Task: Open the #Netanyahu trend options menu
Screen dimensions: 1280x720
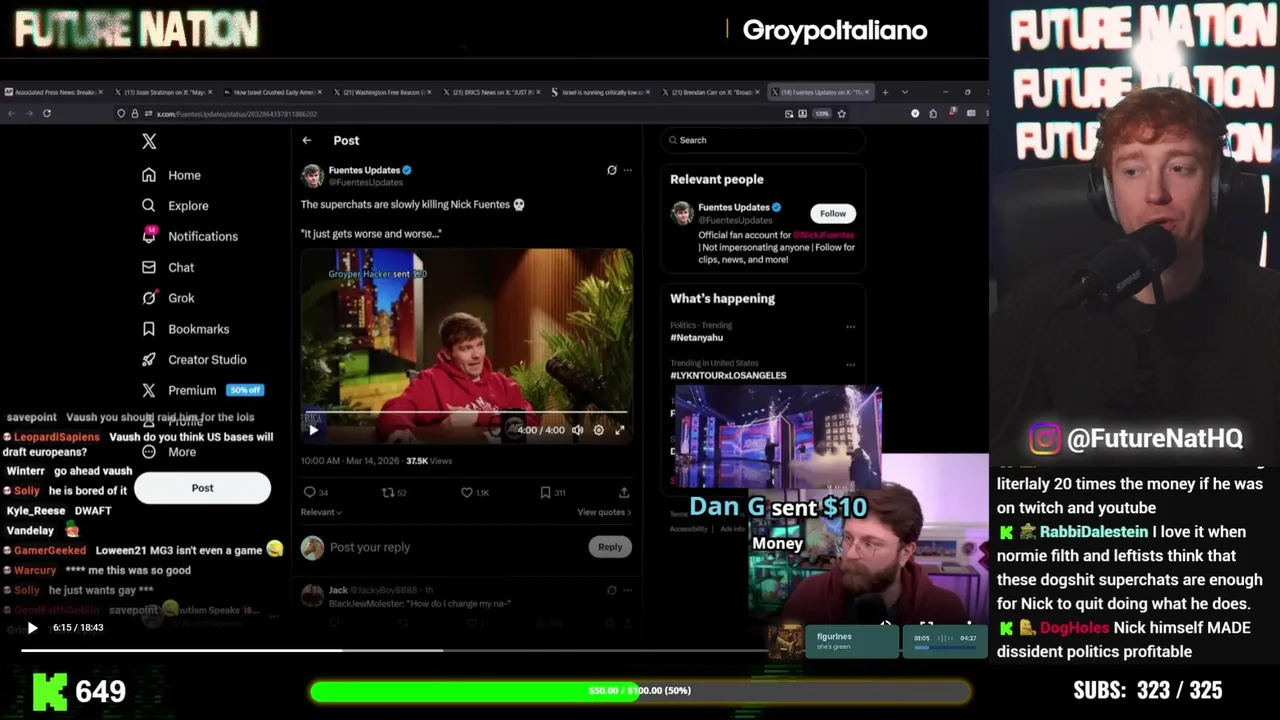Action: pos(851,326)
